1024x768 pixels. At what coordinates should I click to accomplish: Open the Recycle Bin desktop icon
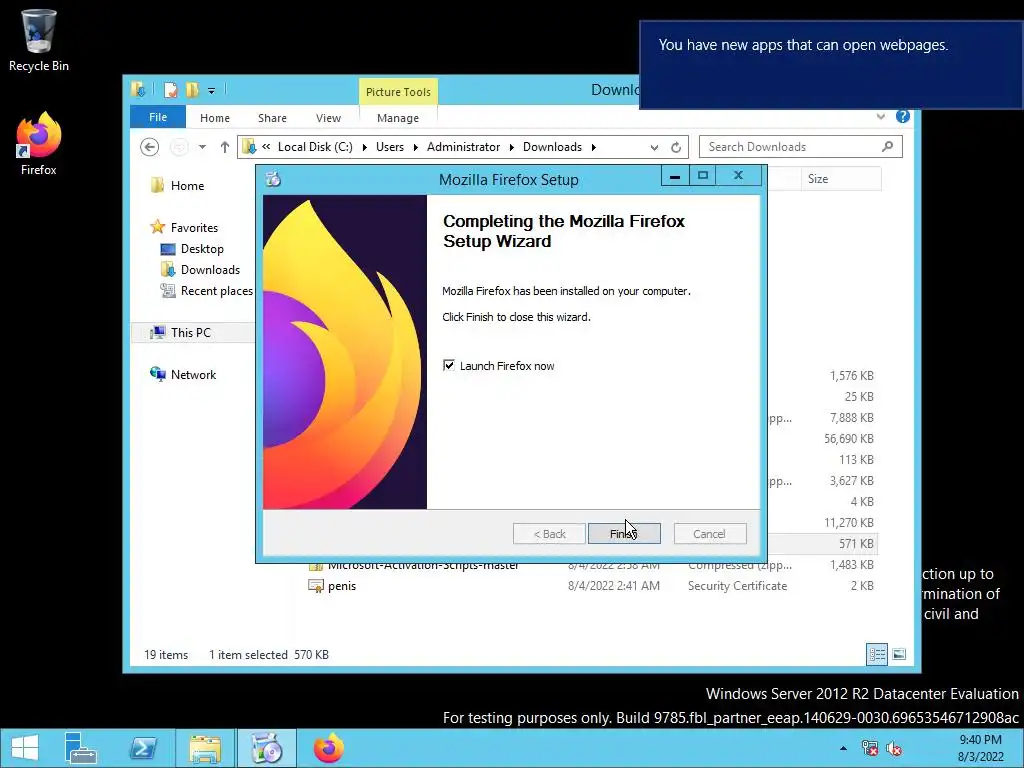pos(38,40)
